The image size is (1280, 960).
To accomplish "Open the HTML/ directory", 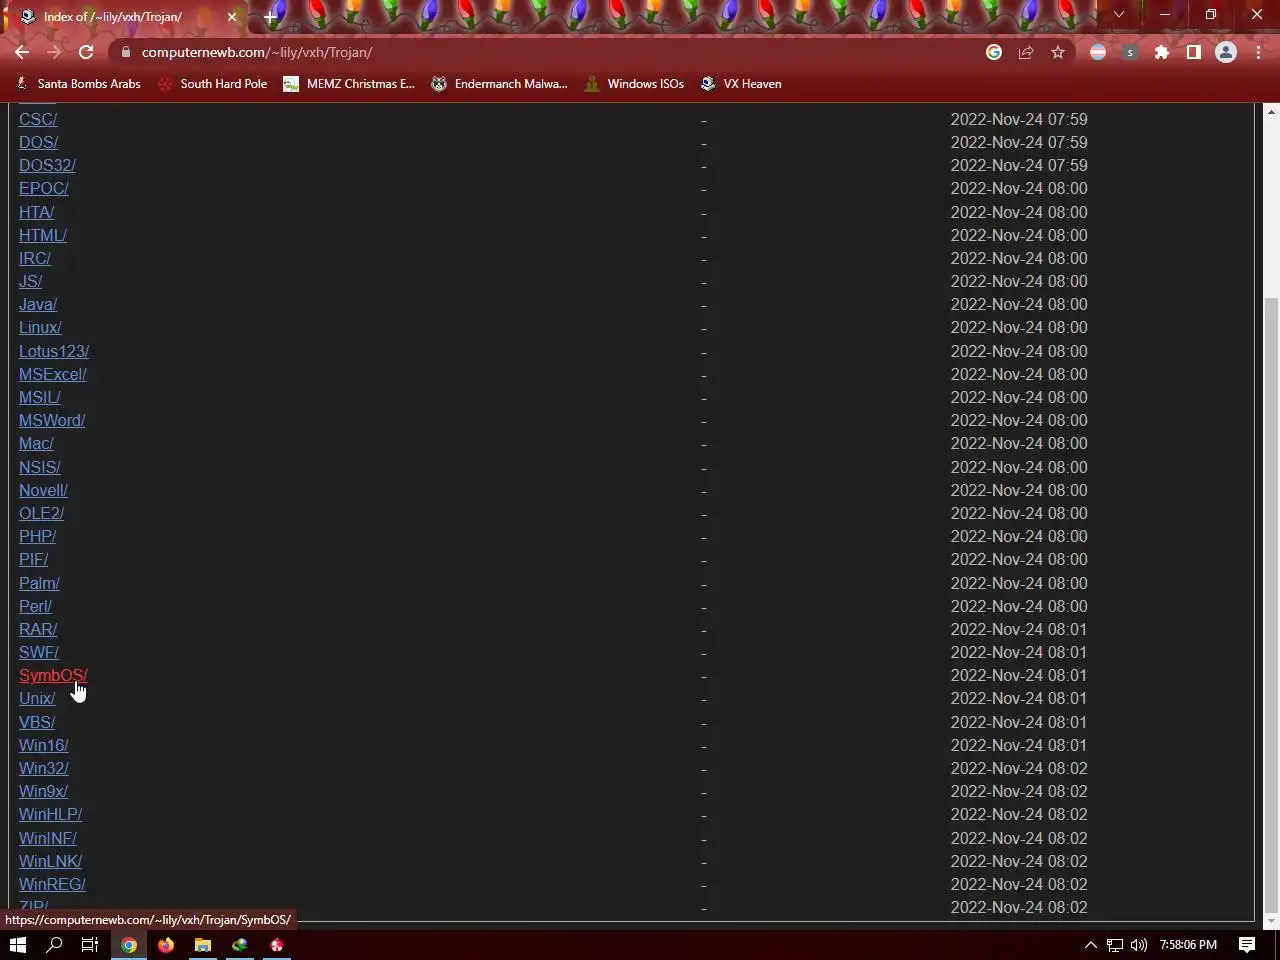I will click(43, 235).
